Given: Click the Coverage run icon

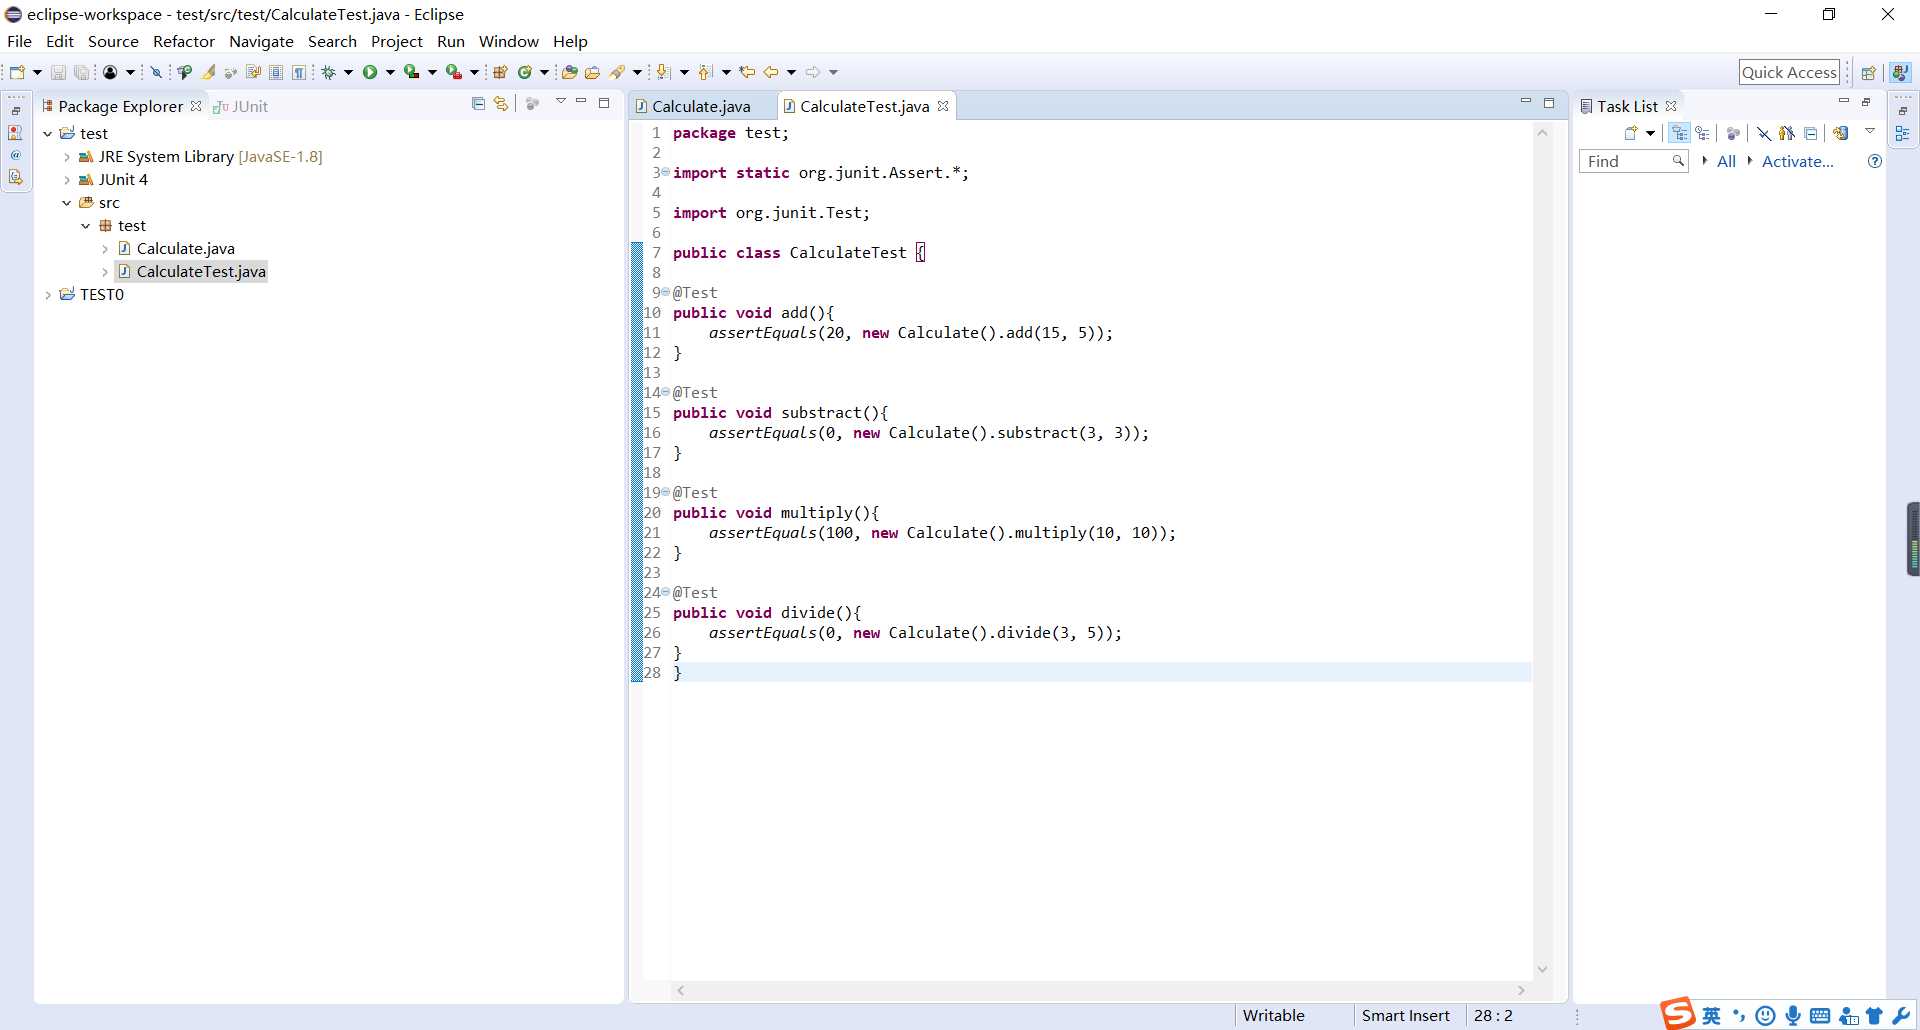Looking at the screenshot, I should 411,72.
